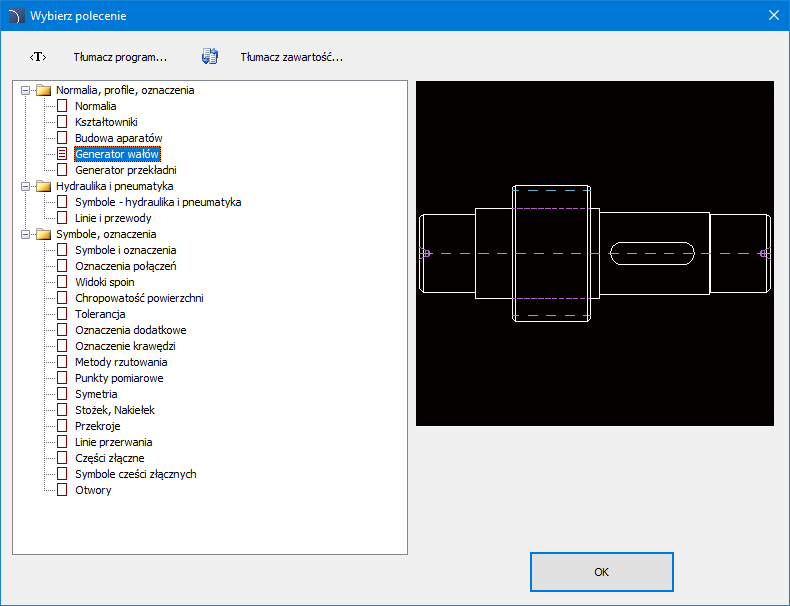Select Generator przekładni in the tree

(125, 170)
